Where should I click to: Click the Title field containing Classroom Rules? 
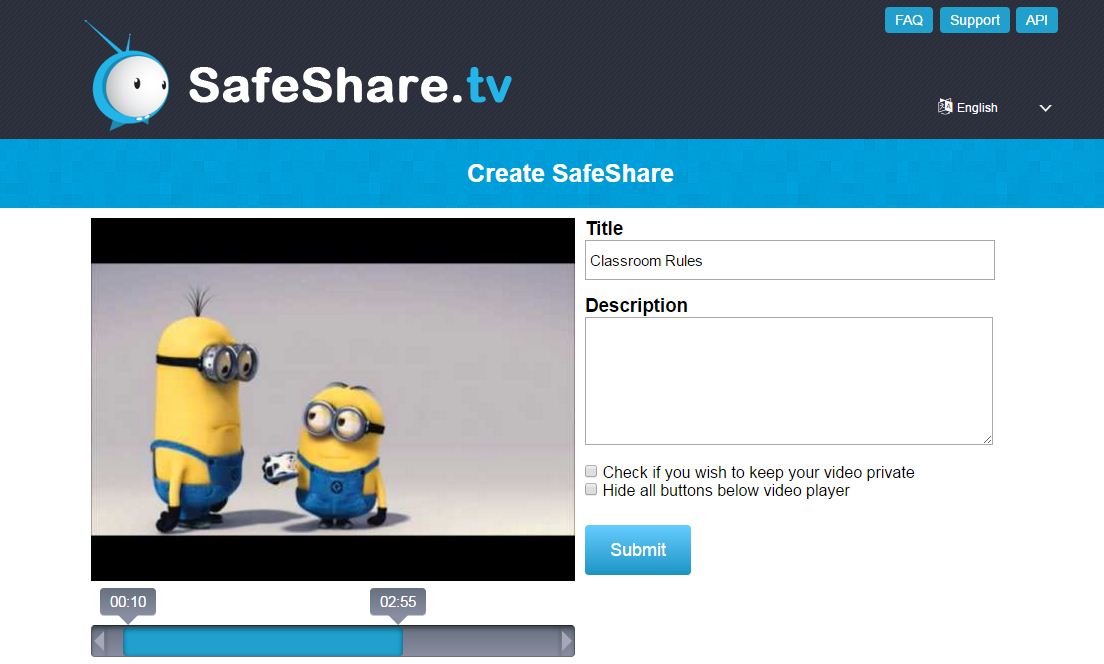790,260
